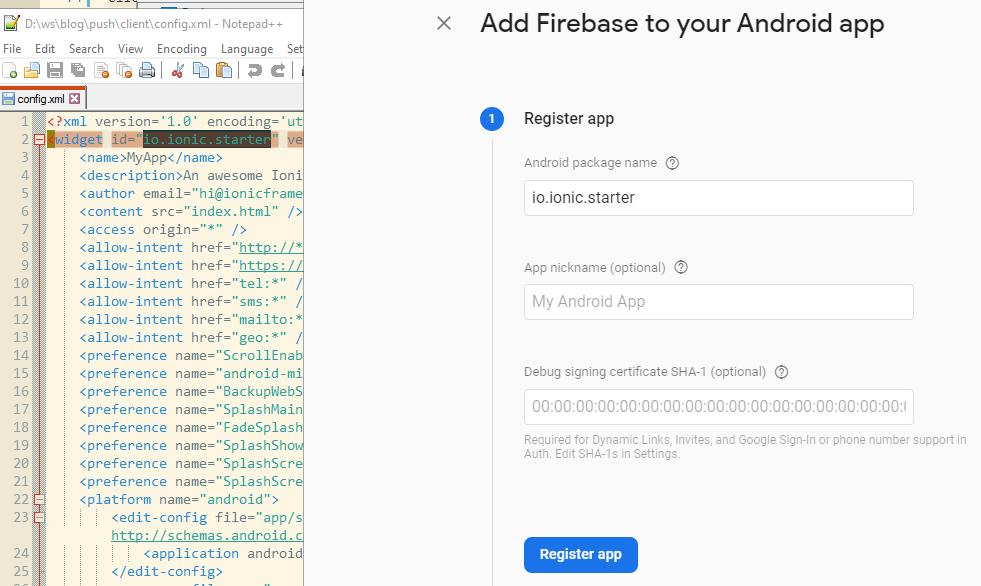Click the Undo arrow icon
The width and height of the screenshot is (981, 586).
(254, 70)
